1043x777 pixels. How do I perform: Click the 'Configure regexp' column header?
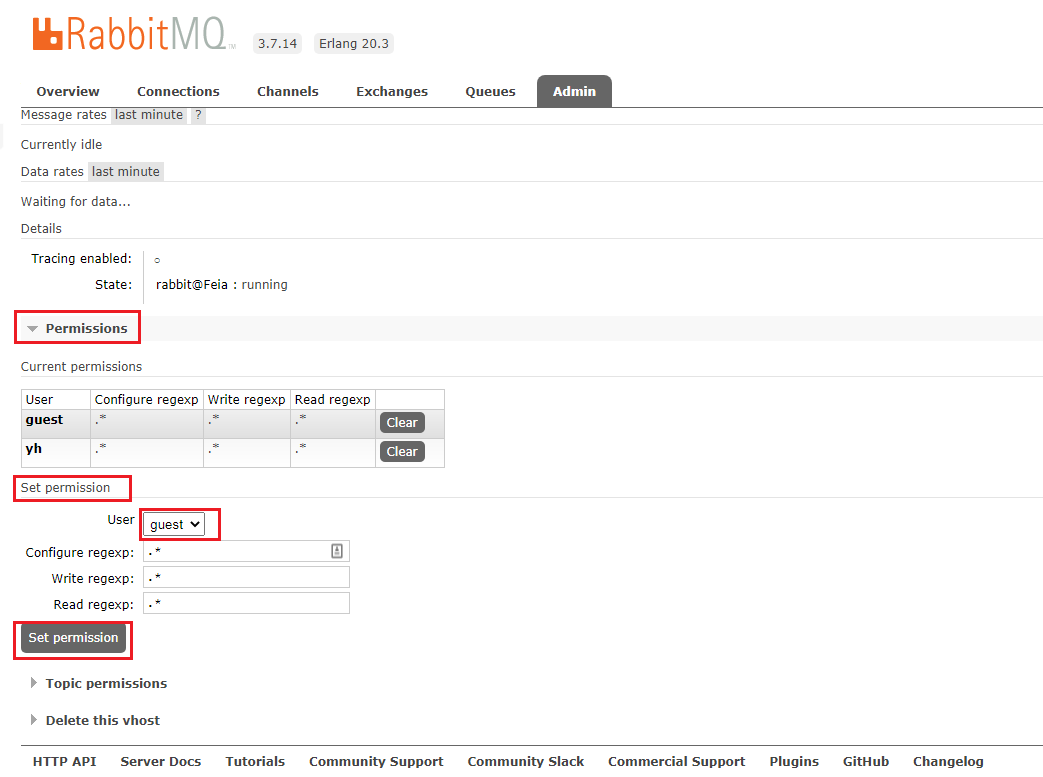[146, 399]
